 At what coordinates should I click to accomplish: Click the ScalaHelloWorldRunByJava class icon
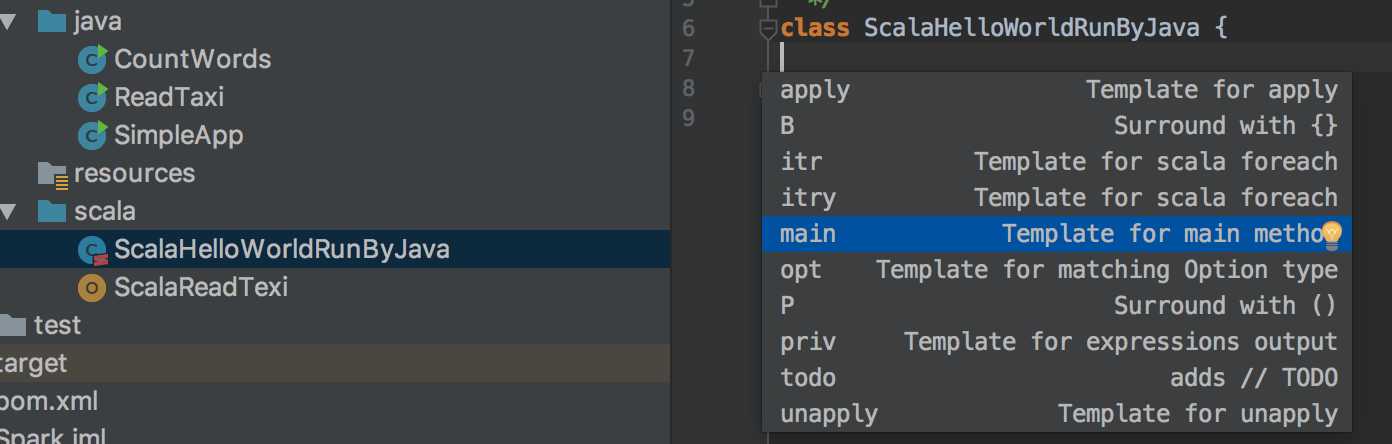[92, 250]
